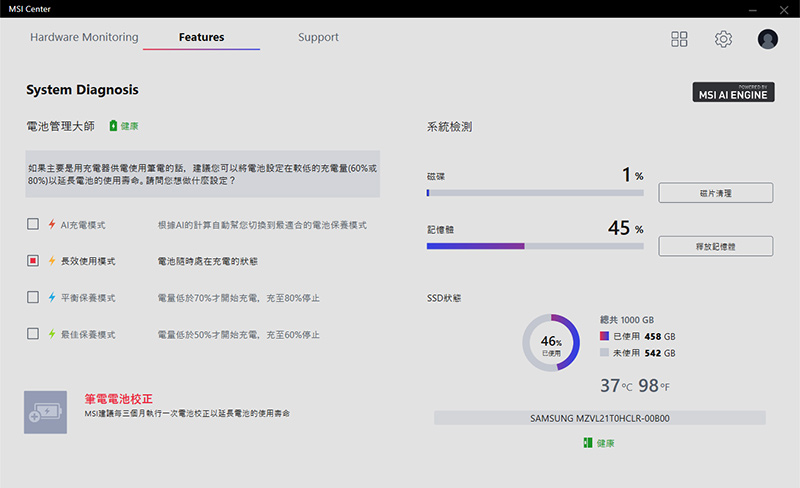The height and width of the screenshot is (488, 800).
Task: Click the green battery health icon
Action: [x=113, y=126]
